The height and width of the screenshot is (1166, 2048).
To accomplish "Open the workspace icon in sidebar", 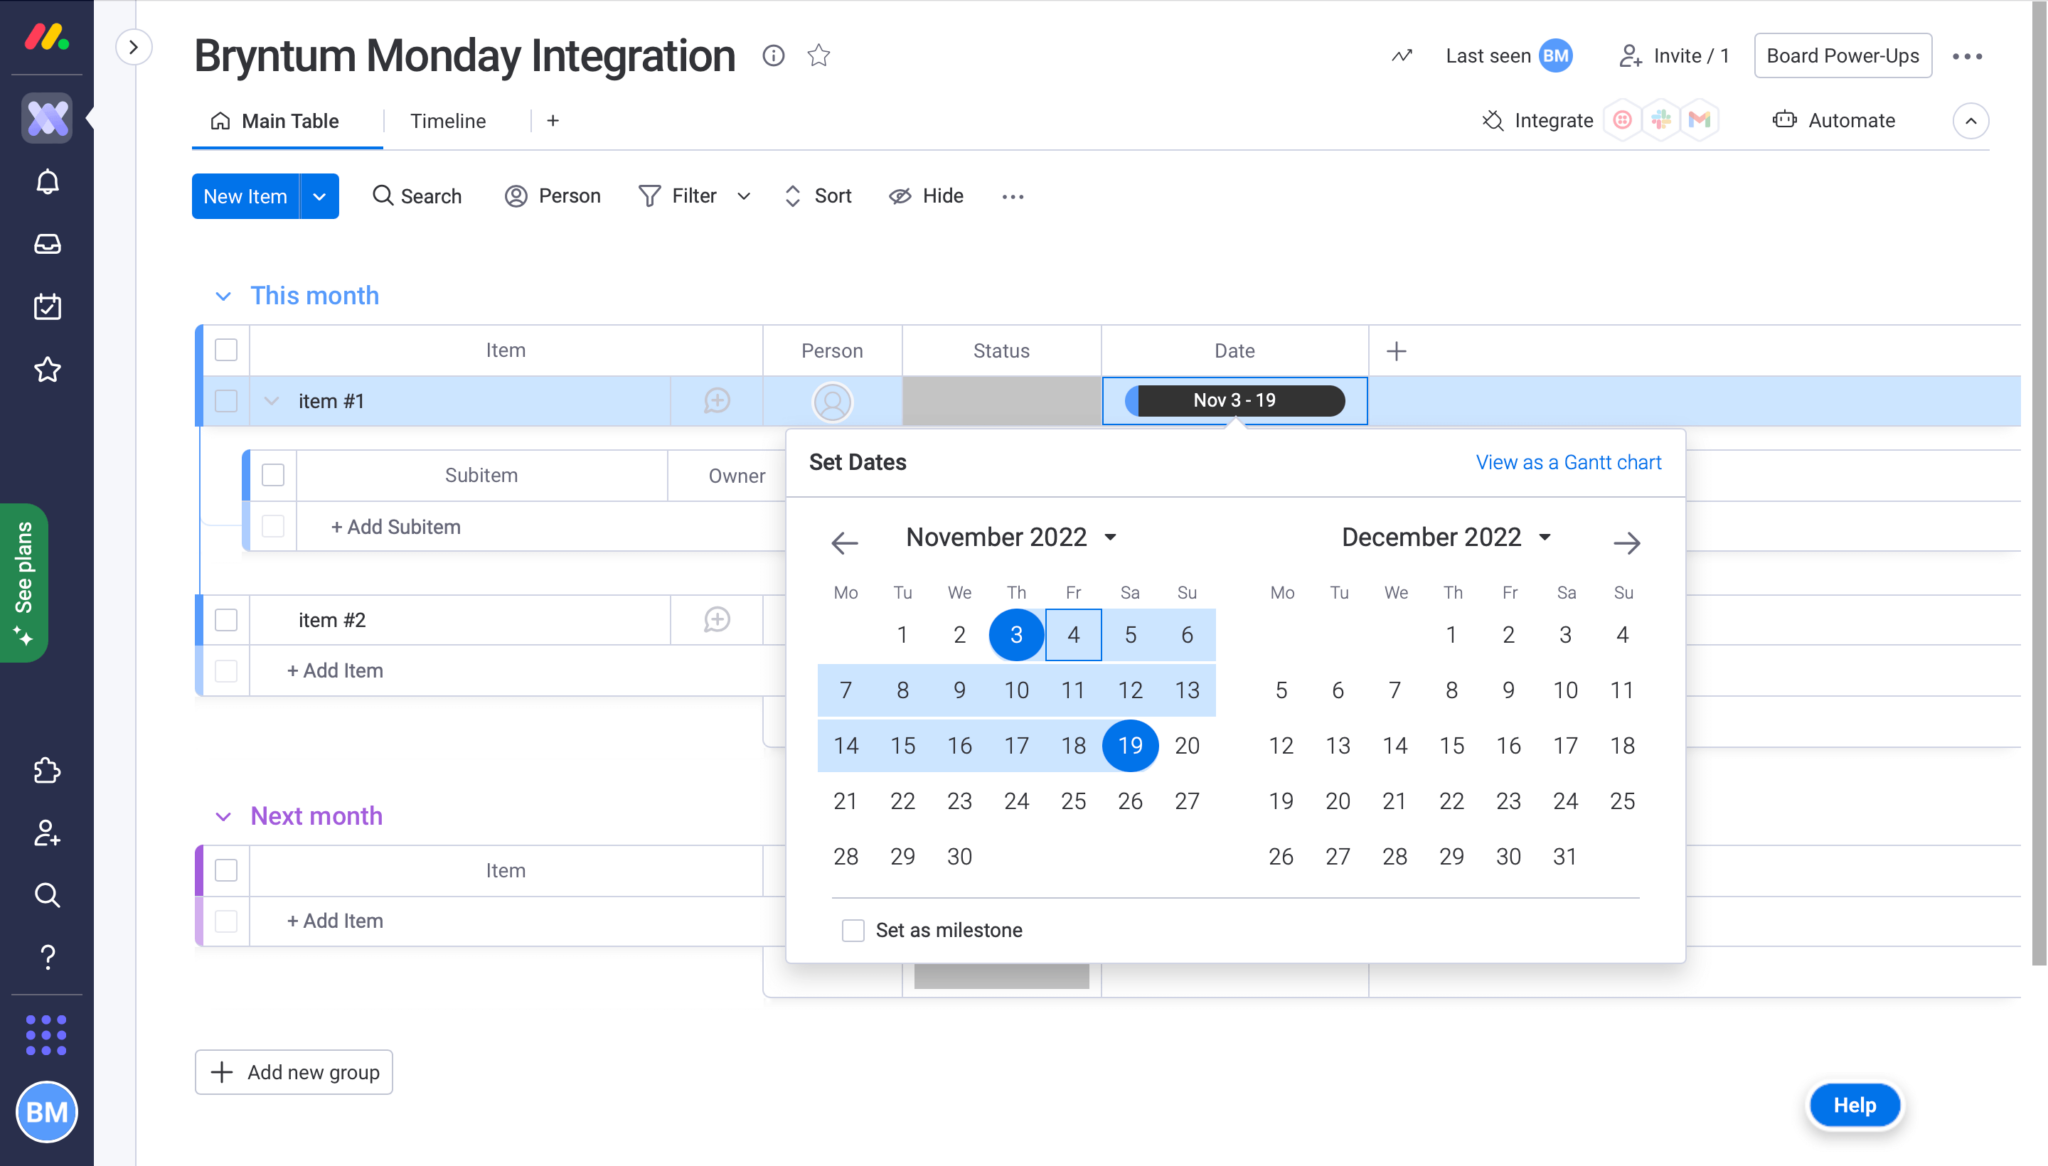I will (47, 118).
